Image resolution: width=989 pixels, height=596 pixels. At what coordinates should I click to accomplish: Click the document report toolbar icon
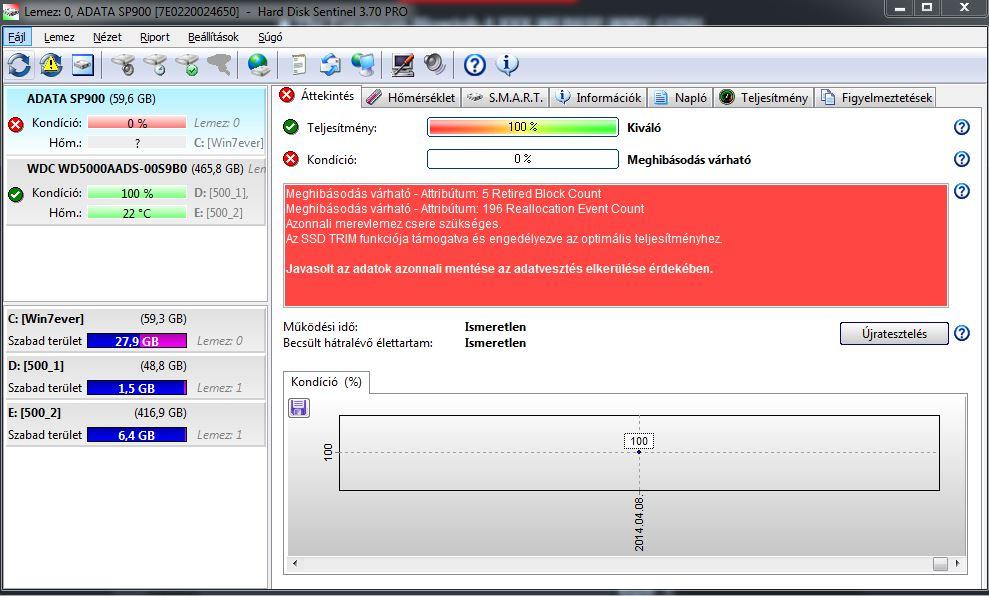coord(299,64)
